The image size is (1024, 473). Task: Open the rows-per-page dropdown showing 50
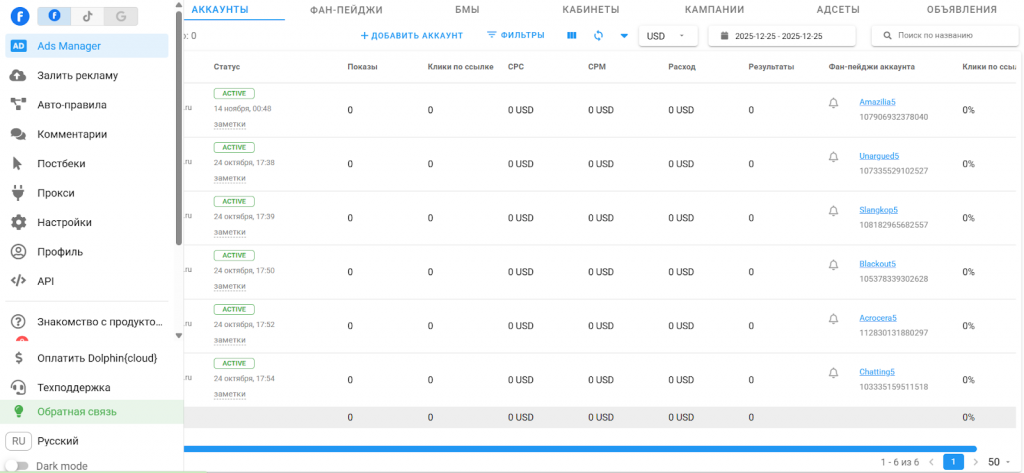click(x=999, y=462)
